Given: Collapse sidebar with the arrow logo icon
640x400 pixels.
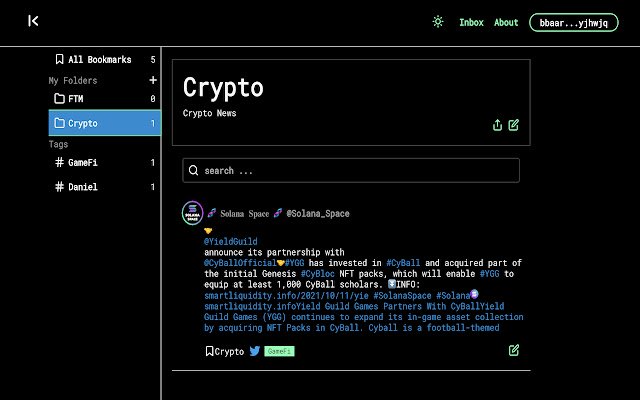Looking at the screenshot, I should click(x=33, y=21).
